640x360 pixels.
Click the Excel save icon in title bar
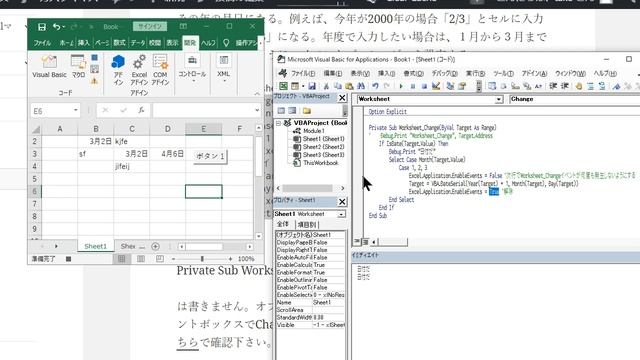tap(42, 27)
